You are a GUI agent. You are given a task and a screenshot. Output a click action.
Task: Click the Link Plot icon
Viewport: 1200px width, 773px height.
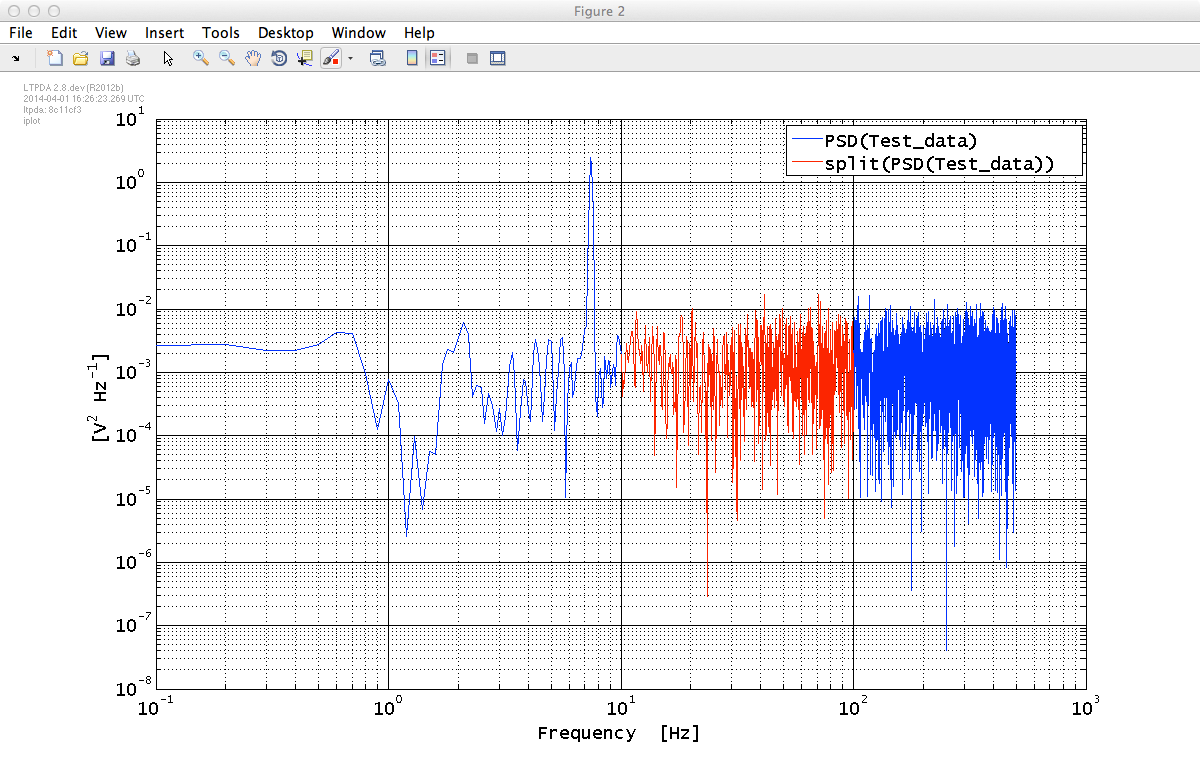point(378,59)
